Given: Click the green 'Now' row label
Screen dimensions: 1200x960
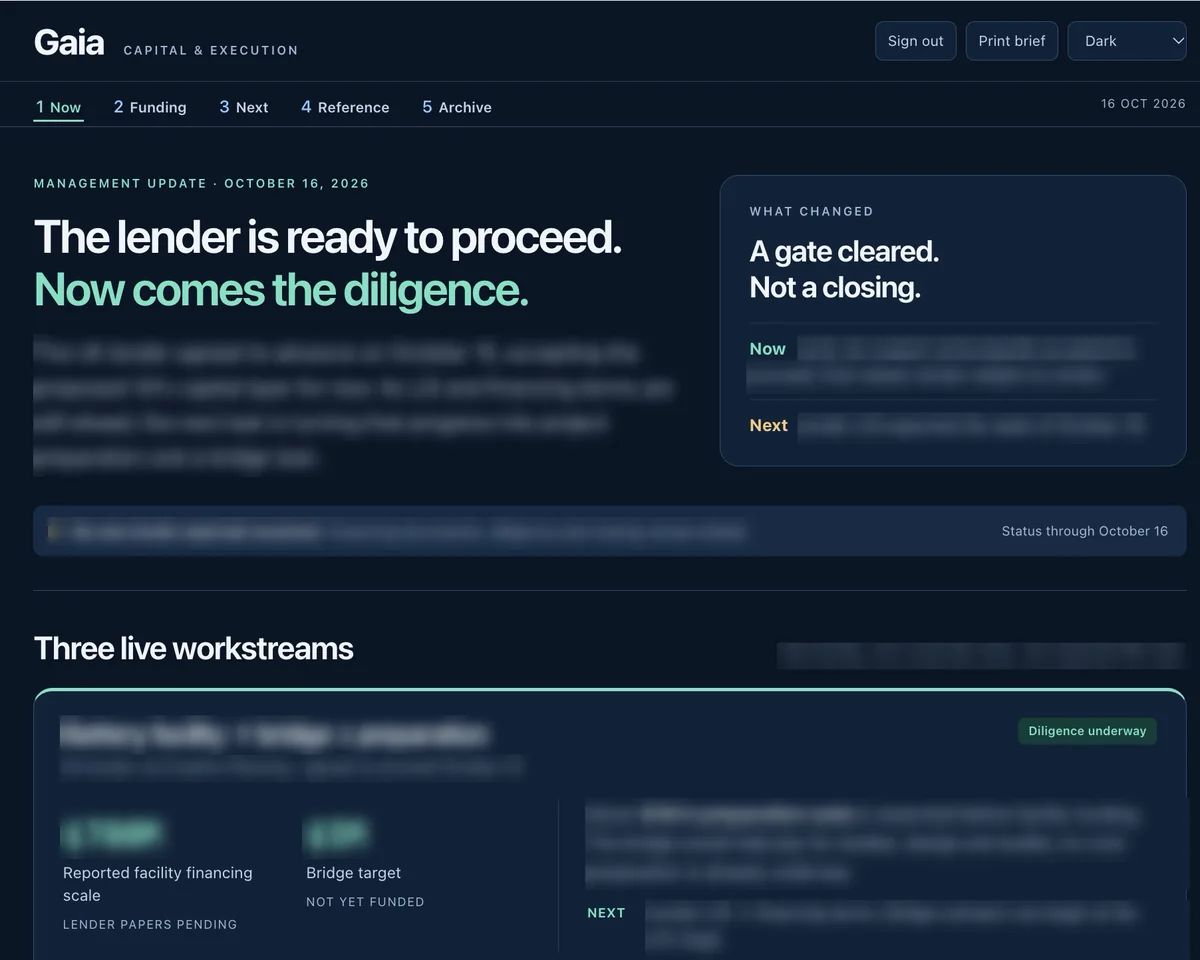Looking at the screenshot, I should point(768,349).
